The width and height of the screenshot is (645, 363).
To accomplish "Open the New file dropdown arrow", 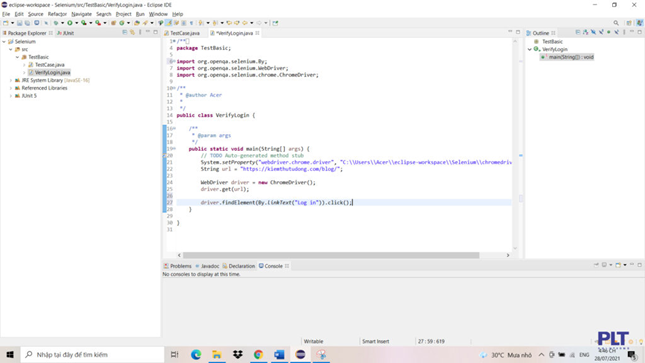I will tap(12, 23).
